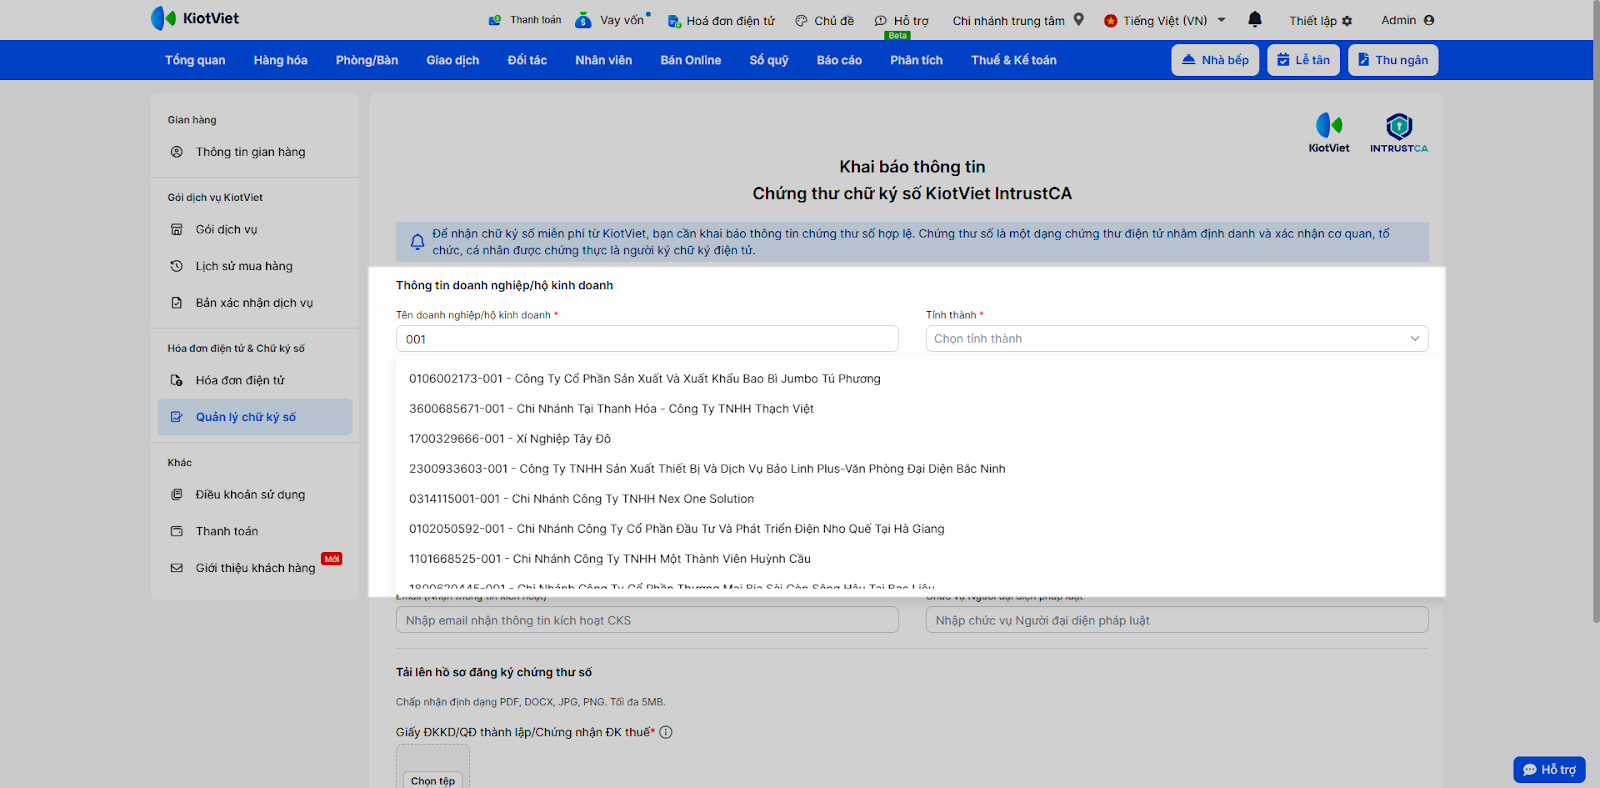
Task: Click the INTRUSTCA logo
Action: pyautogui.click(x=1399, y=132)
